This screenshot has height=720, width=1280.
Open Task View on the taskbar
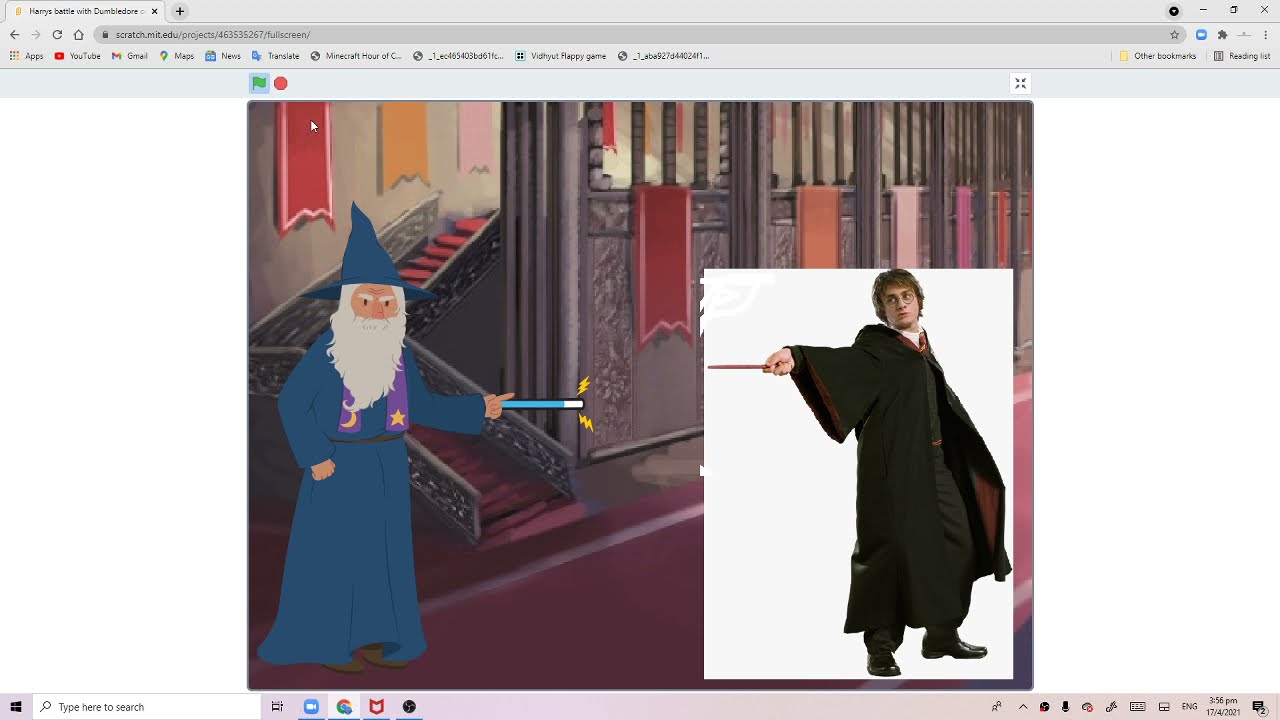pyautogui.click(x=277, y=707)
